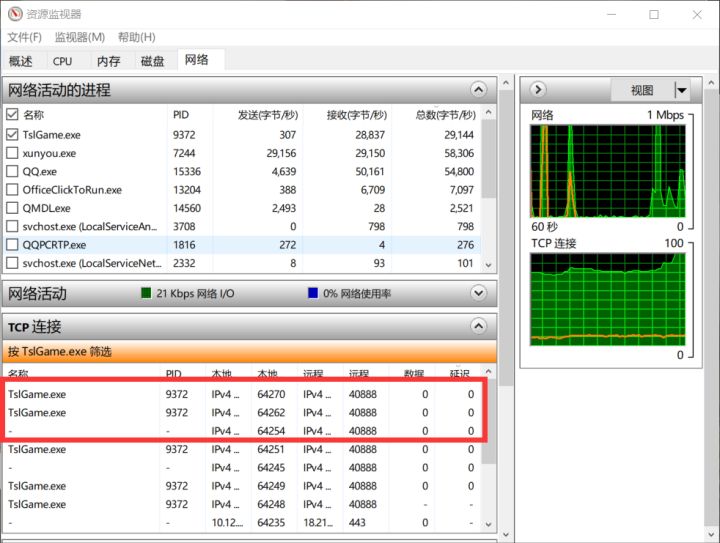Sort processes by the PID column header

coord(181,115)
